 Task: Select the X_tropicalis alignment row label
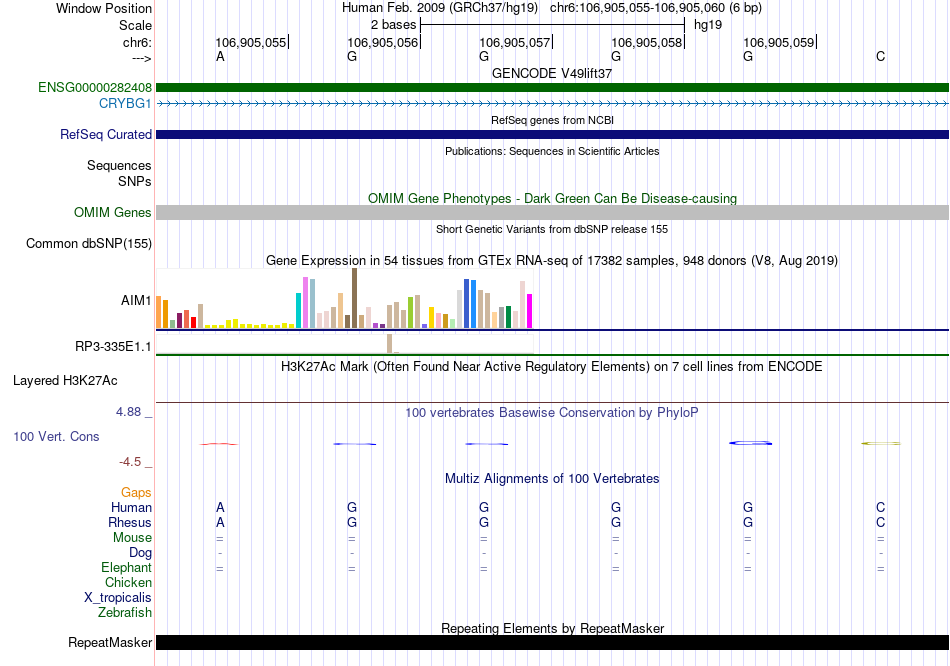click(118, 598)
